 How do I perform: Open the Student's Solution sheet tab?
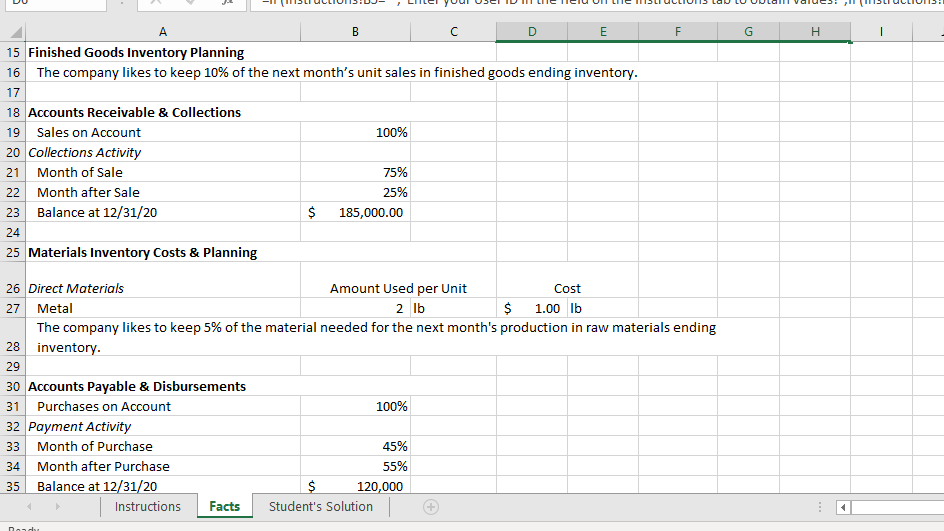(x=321, y=506)
